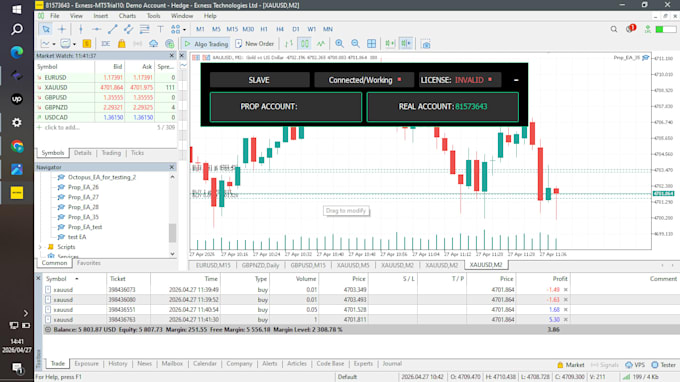Close the Market Watch panel

[x=172, y=56]
